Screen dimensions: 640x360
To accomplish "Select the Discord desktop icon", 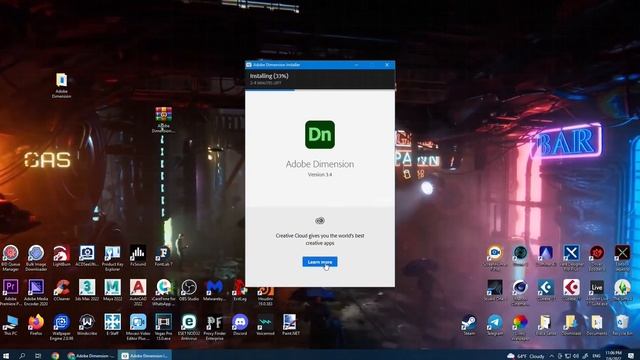I will (240, 325).
